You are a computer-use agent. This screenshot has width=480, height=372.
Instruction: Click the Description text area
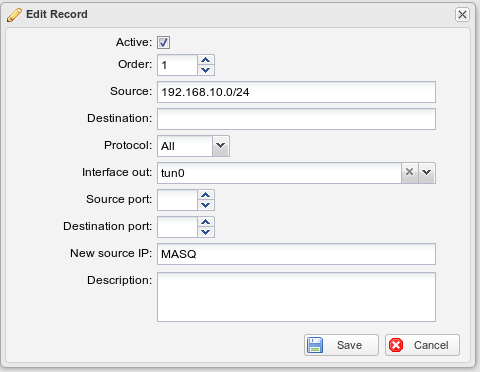tap(296, 297)
